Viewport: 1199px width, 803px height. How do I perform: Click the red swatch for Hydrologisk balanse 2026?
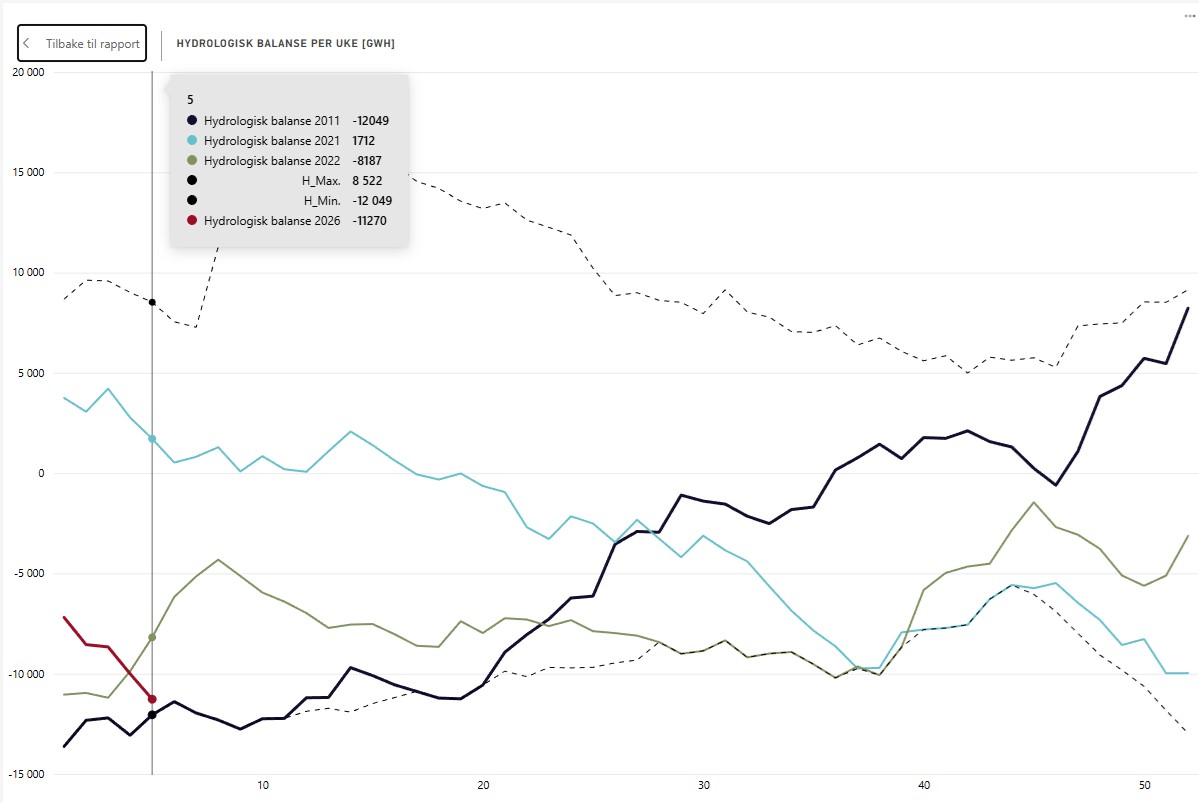tap(191, 220)
